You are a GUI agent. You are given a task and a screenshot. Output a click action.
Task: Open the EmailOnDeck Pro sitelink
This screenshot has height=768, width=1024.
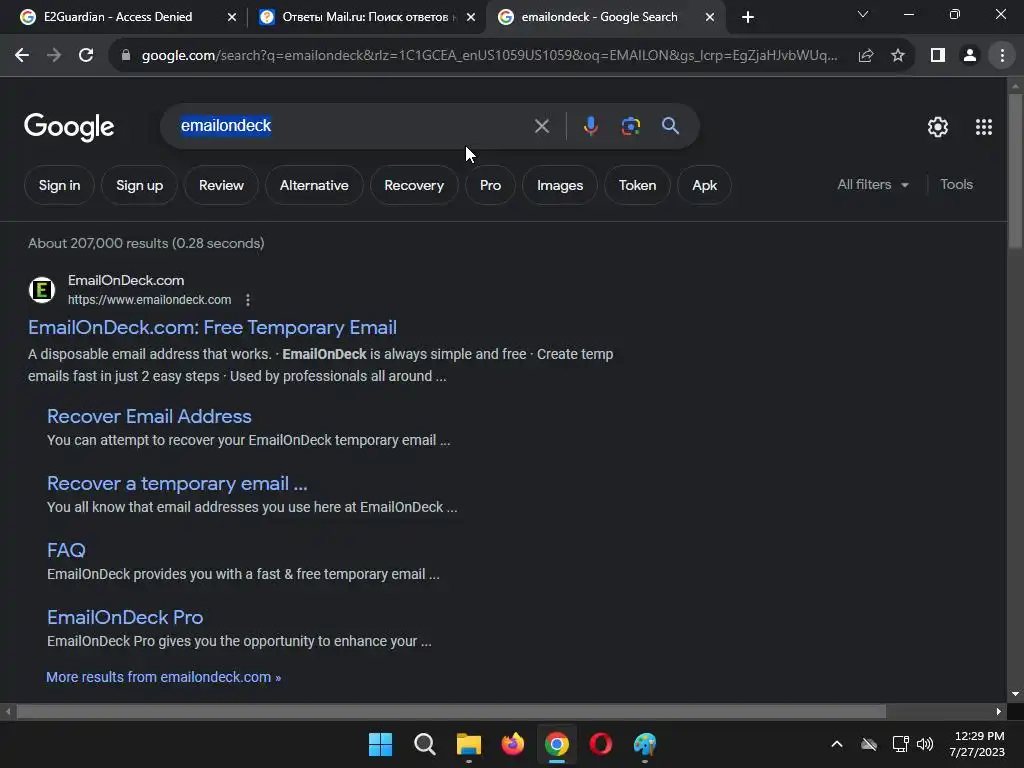click(125, 618)
